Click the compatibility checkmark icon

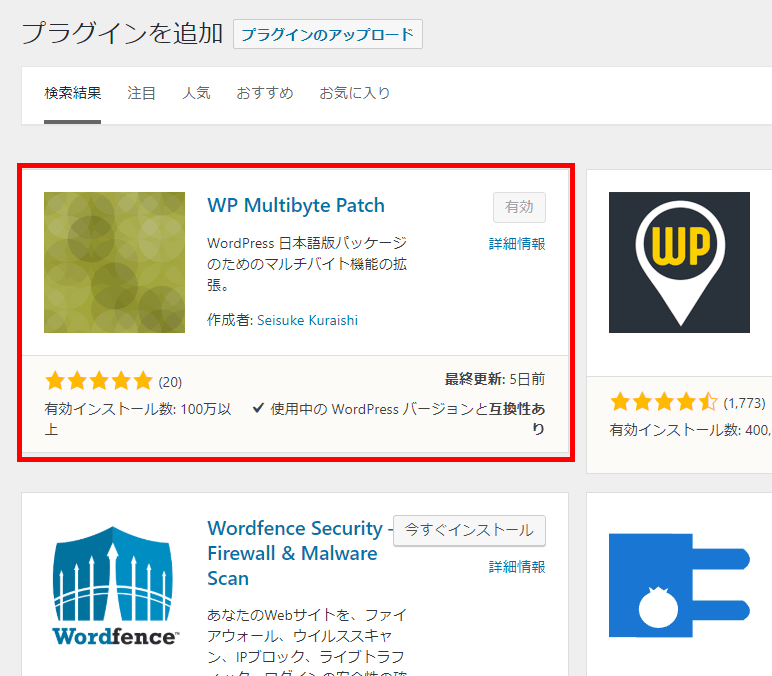pos(258,408)
